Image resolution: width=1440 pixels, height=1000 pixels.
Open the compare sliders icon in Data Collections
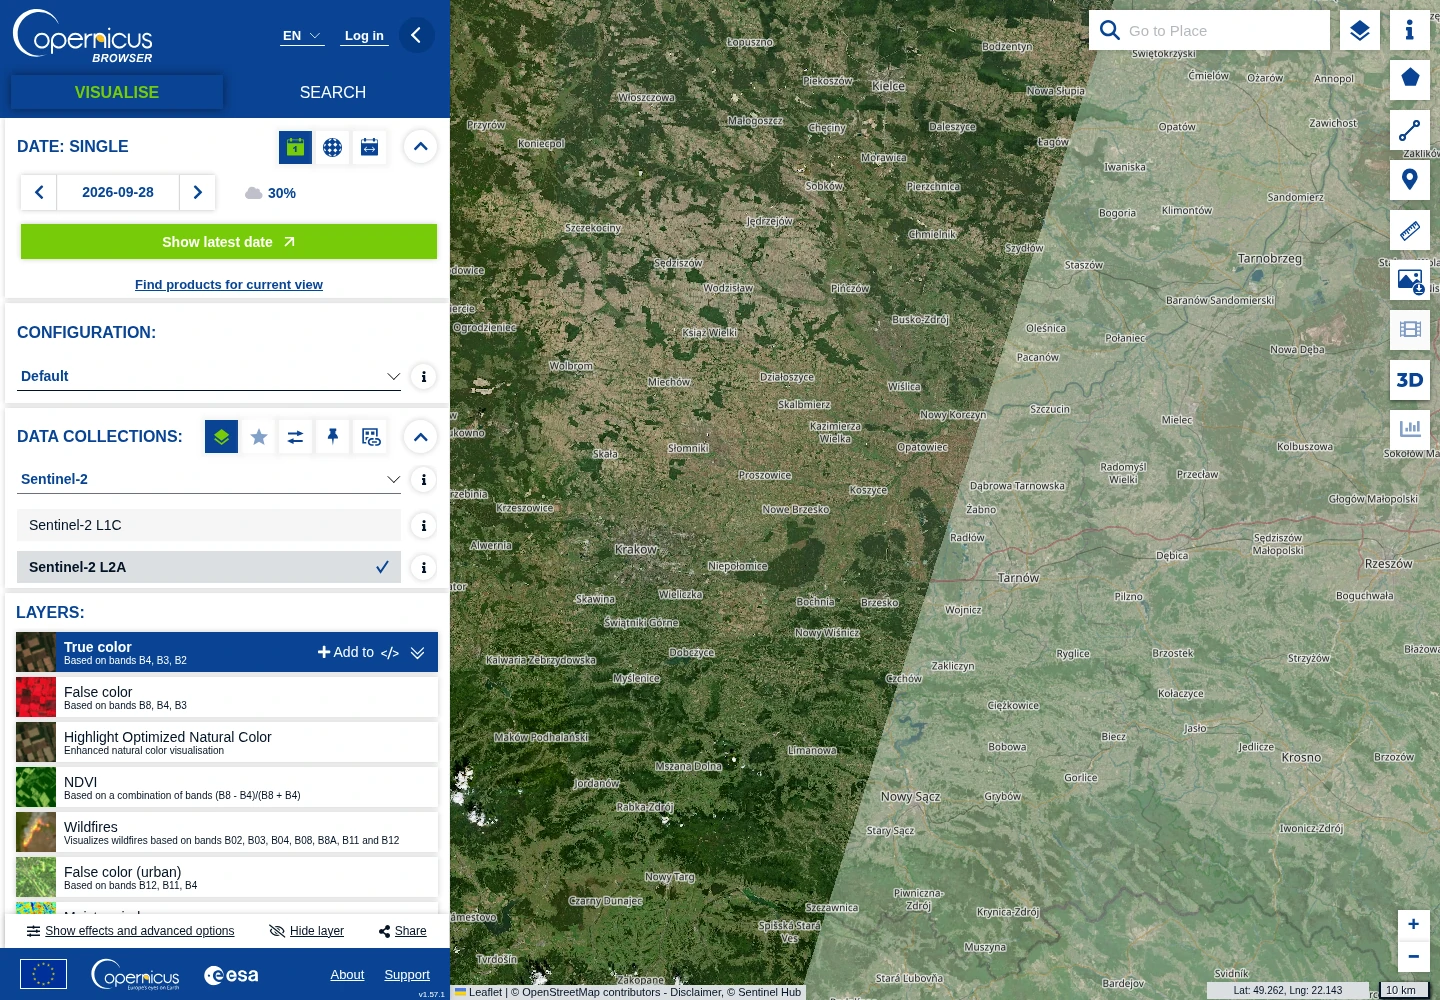pyautogui.click(x=295, y=437)
